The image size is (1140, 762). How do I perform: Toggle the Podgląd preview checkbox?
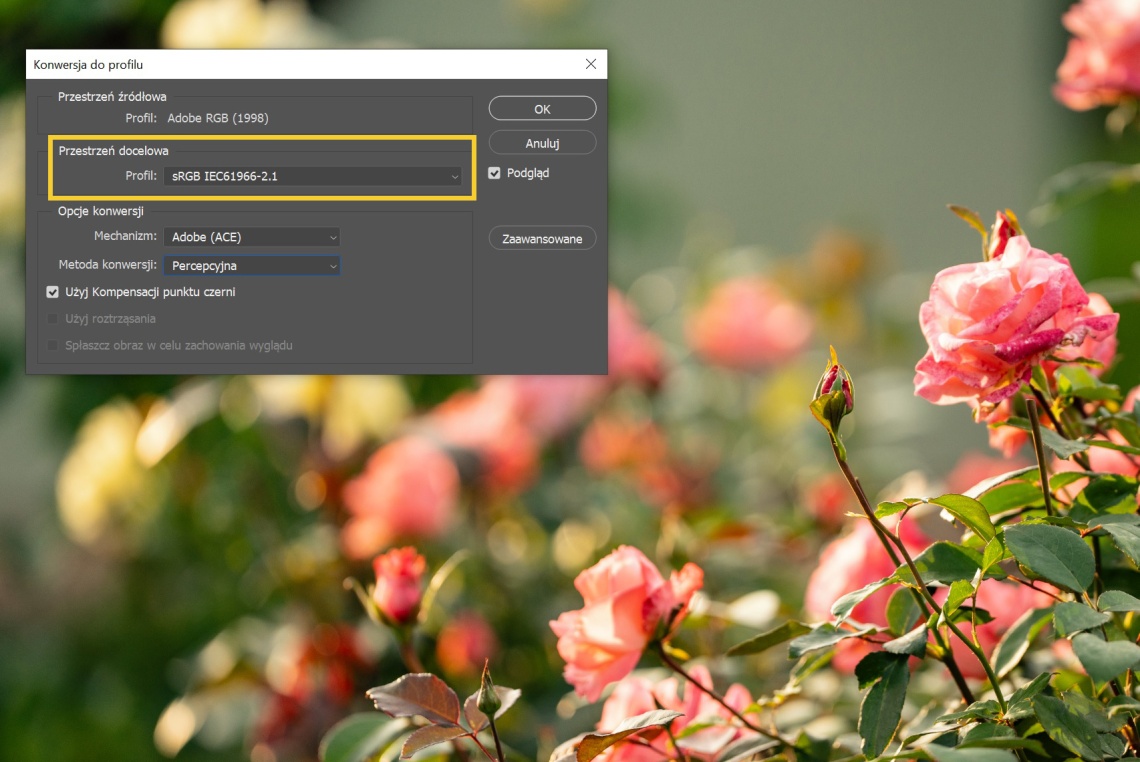494,173
